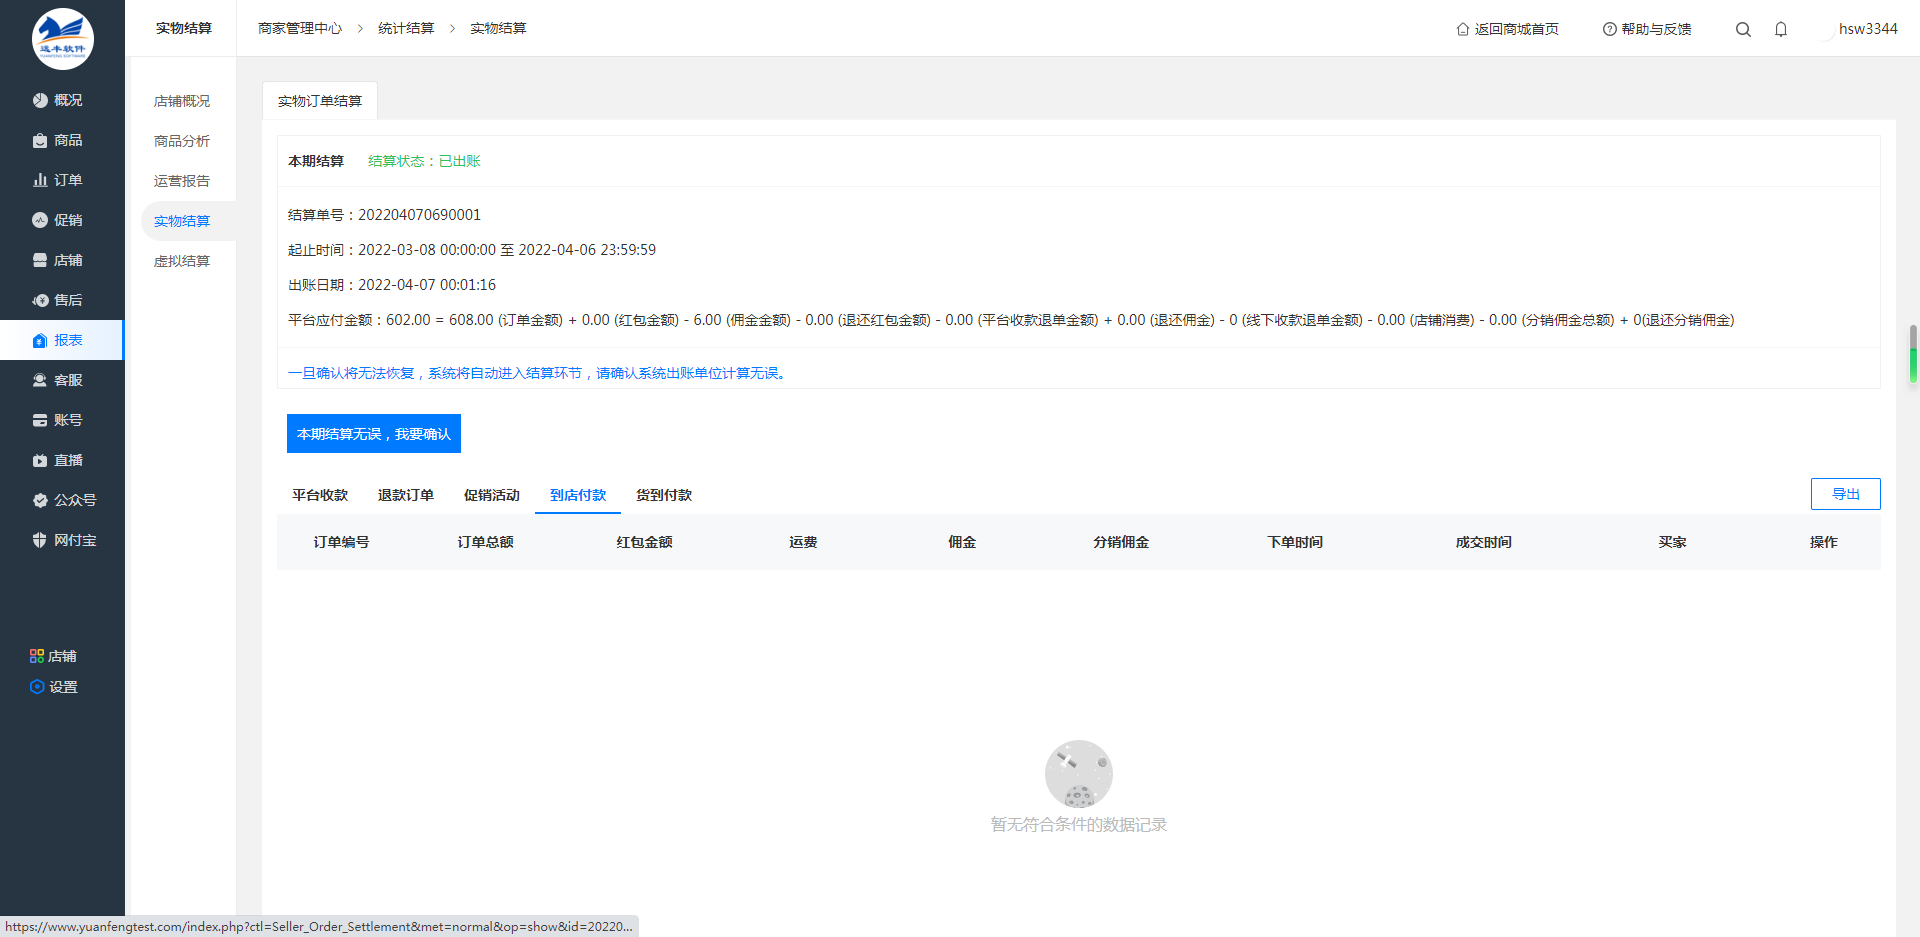Open the 店铺 shop sidebar icon
Screen dimensions: 1920x937
40,260
